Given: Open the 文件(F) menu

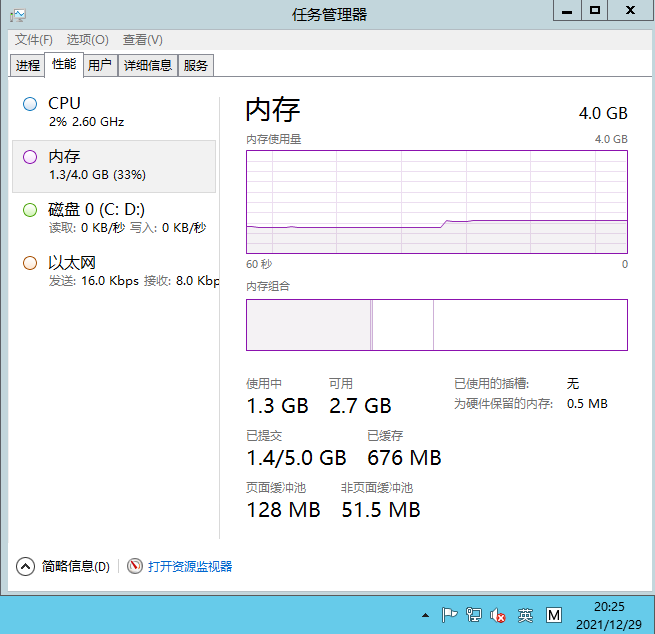Looking at the screenshot, I should 34,40.
